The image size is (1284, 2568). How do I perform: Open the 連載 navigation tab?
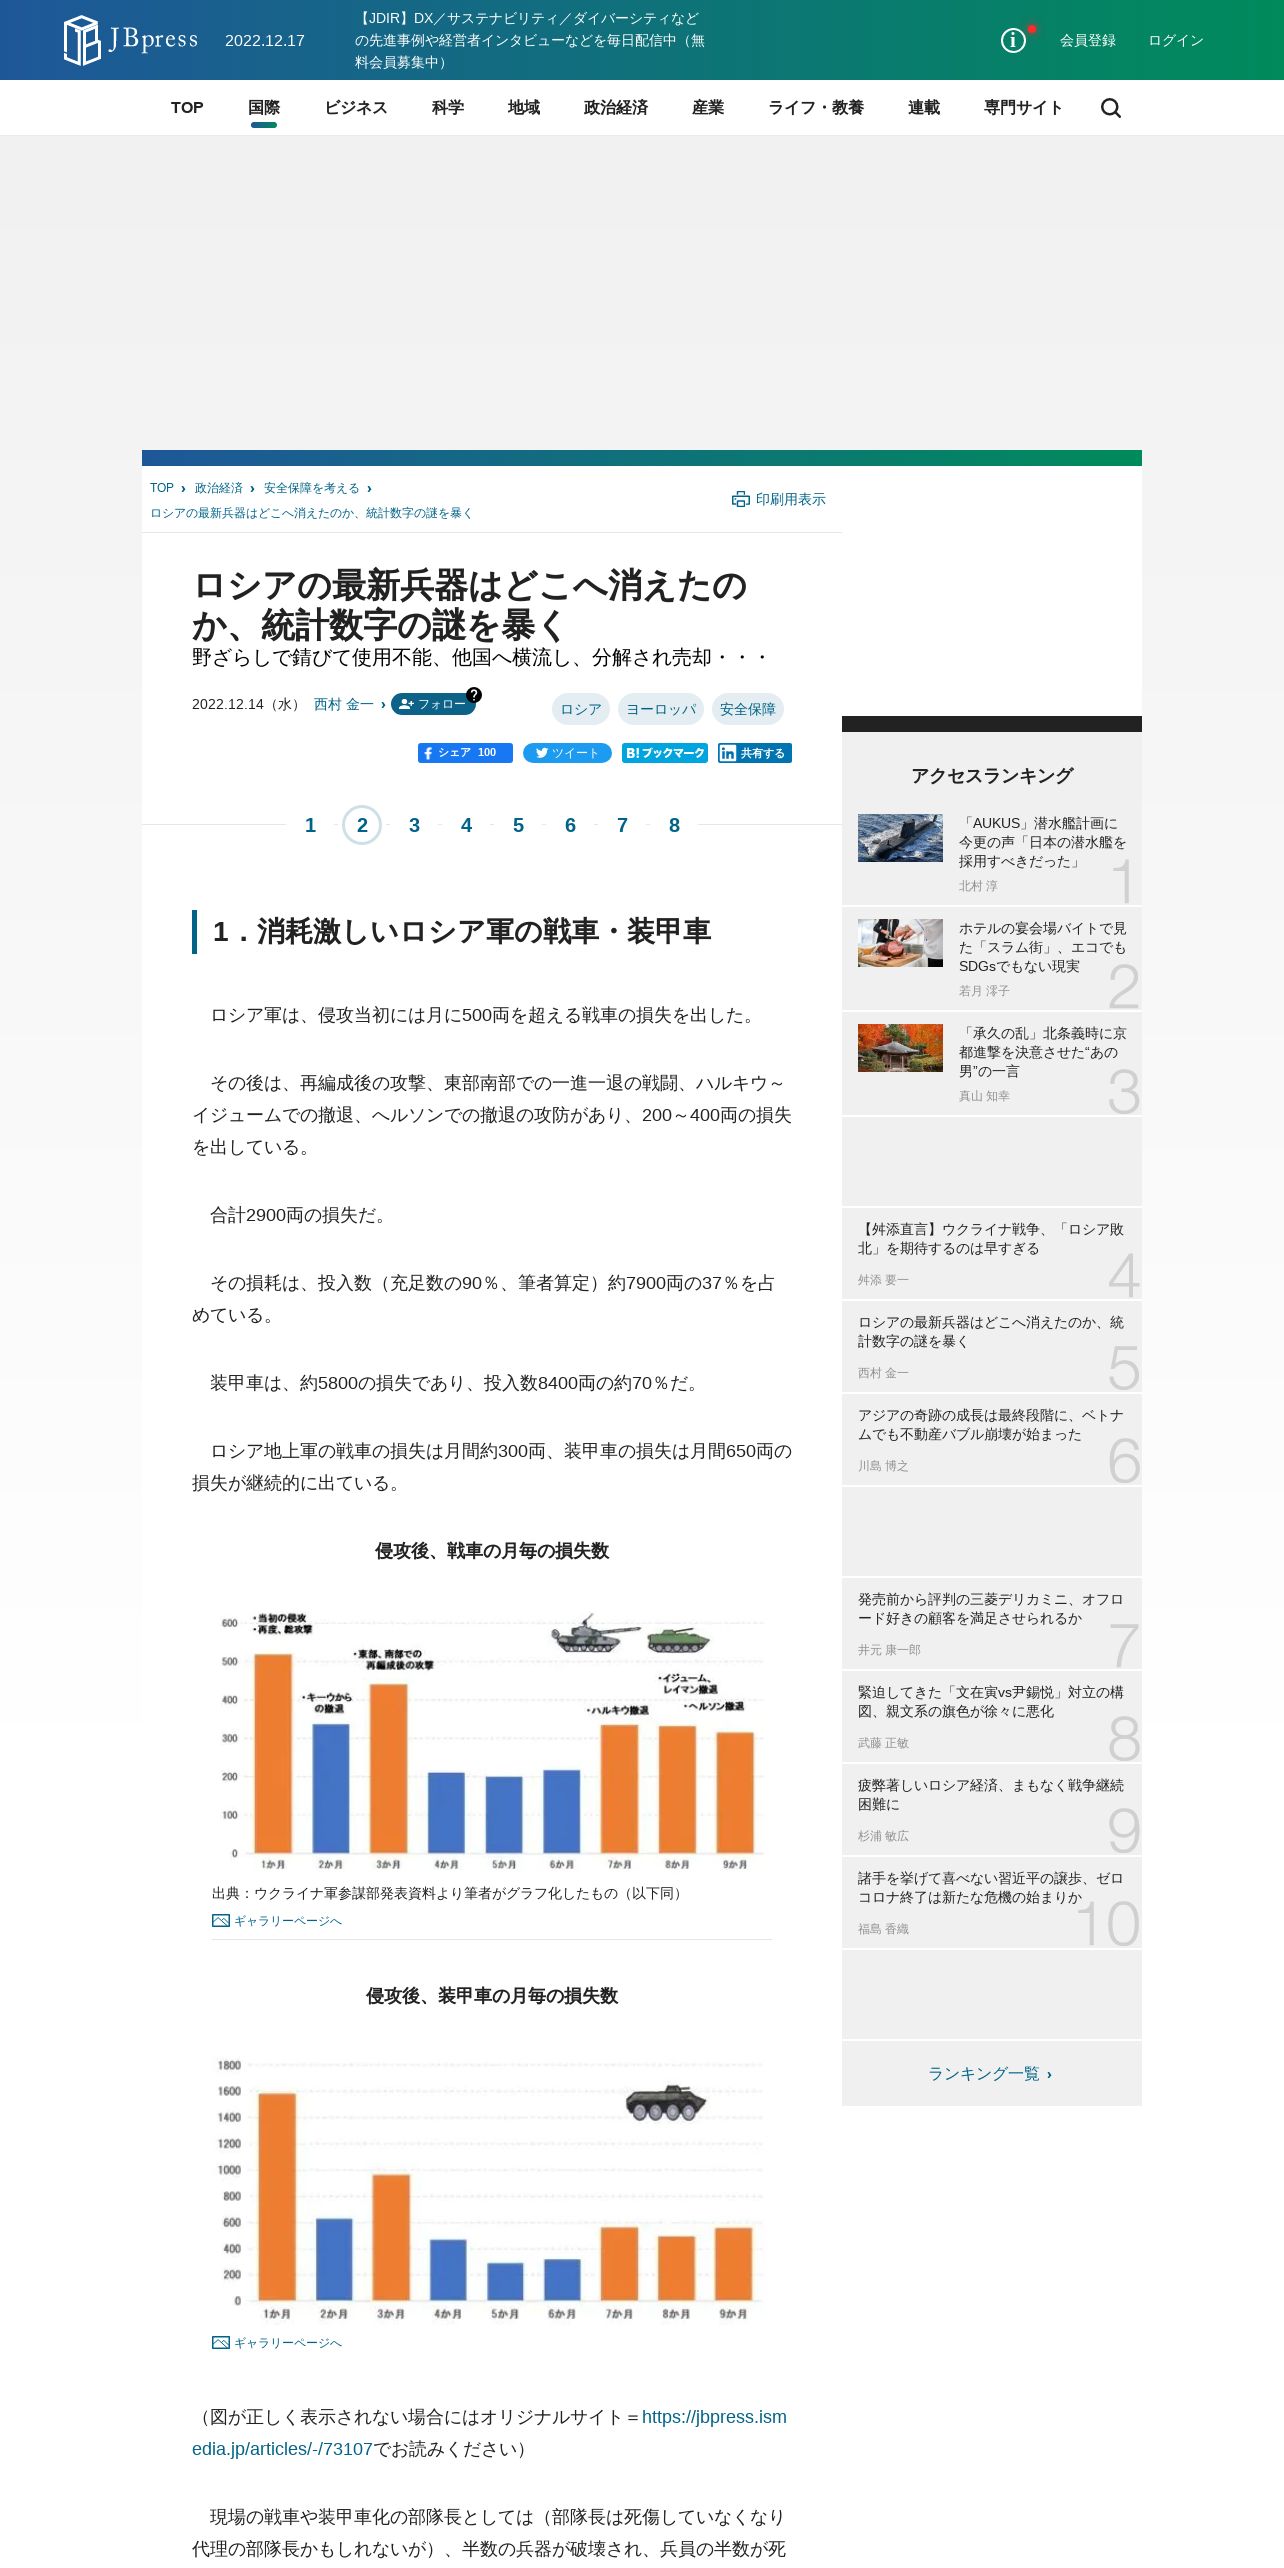point(924,108)
